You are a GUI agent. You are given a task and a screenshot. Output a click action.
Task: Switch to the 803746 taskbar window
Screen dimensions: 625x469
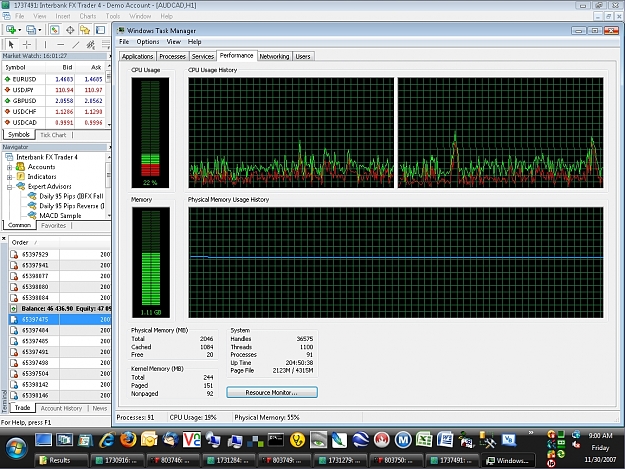click(172, 461)
